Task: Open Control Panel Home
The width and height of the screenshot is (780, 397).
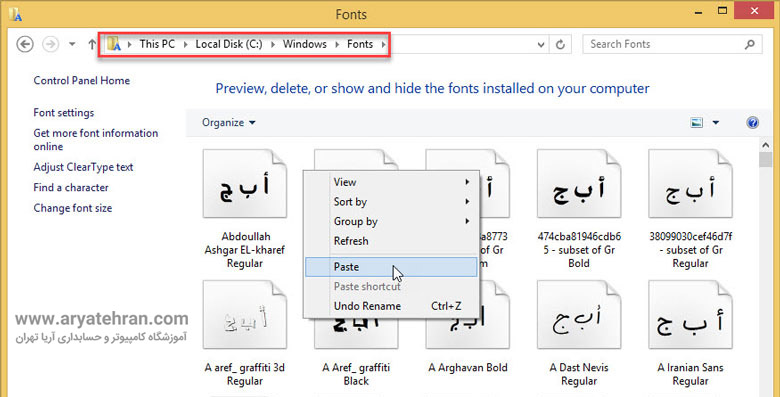Action: click(82, 81)
